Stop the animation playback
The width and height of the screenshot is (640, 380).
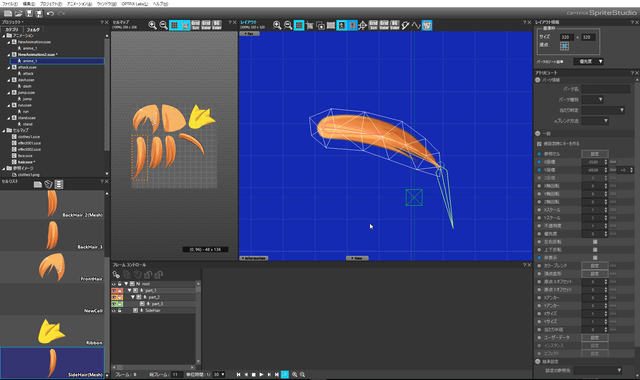pos(253,374)
